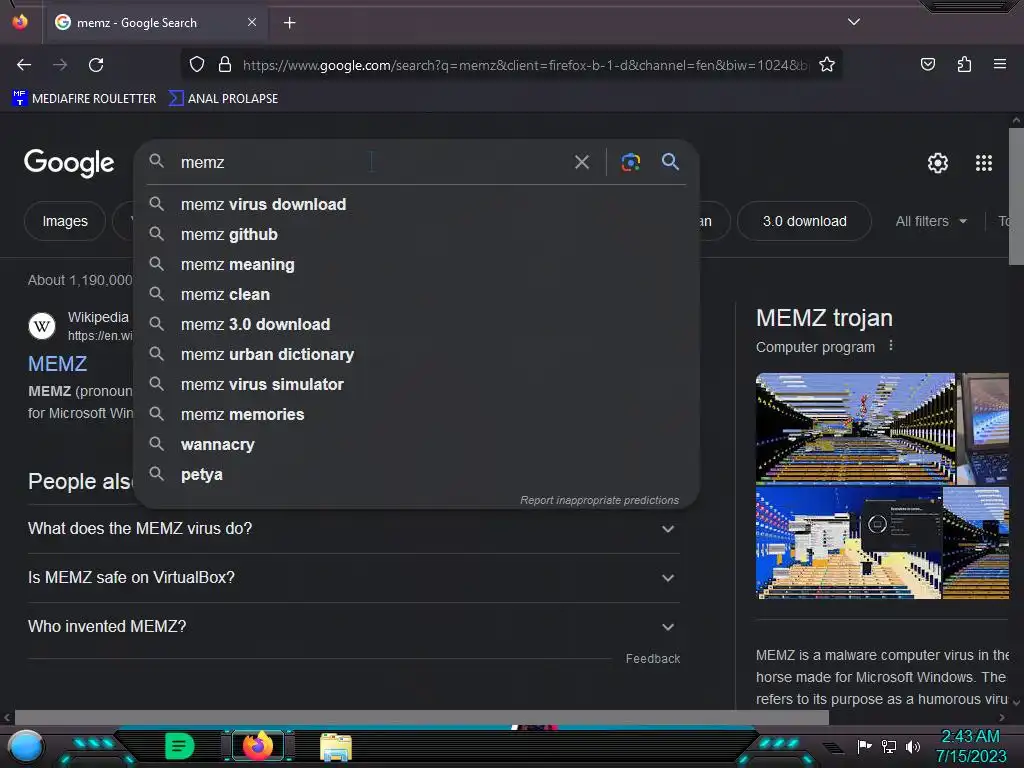Choose suggestion memz memories

pyautogui.click(x=417, y=415)
